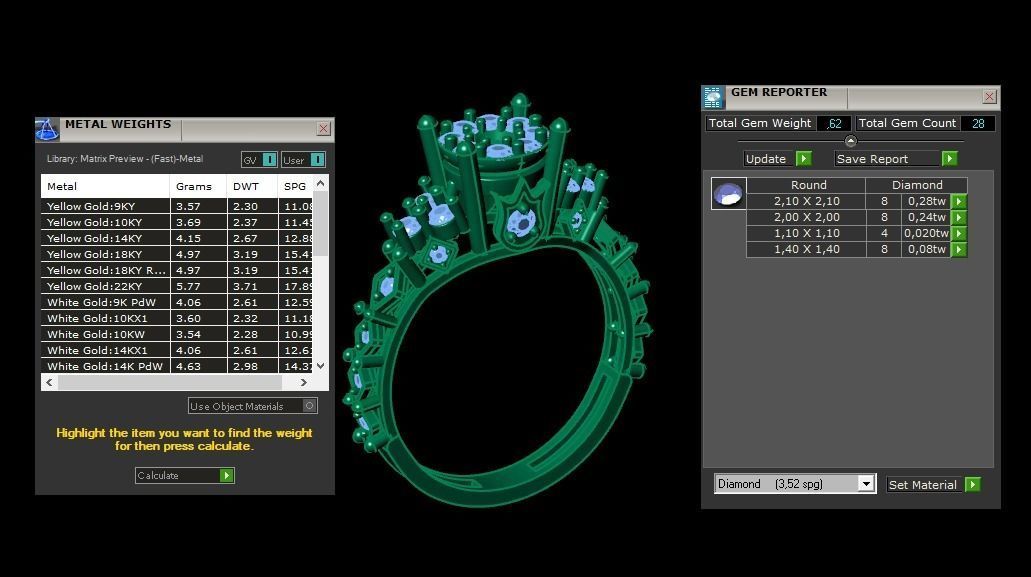Click green arrow on the 1,10 X 1,10 row

click(x=959, y=233)
